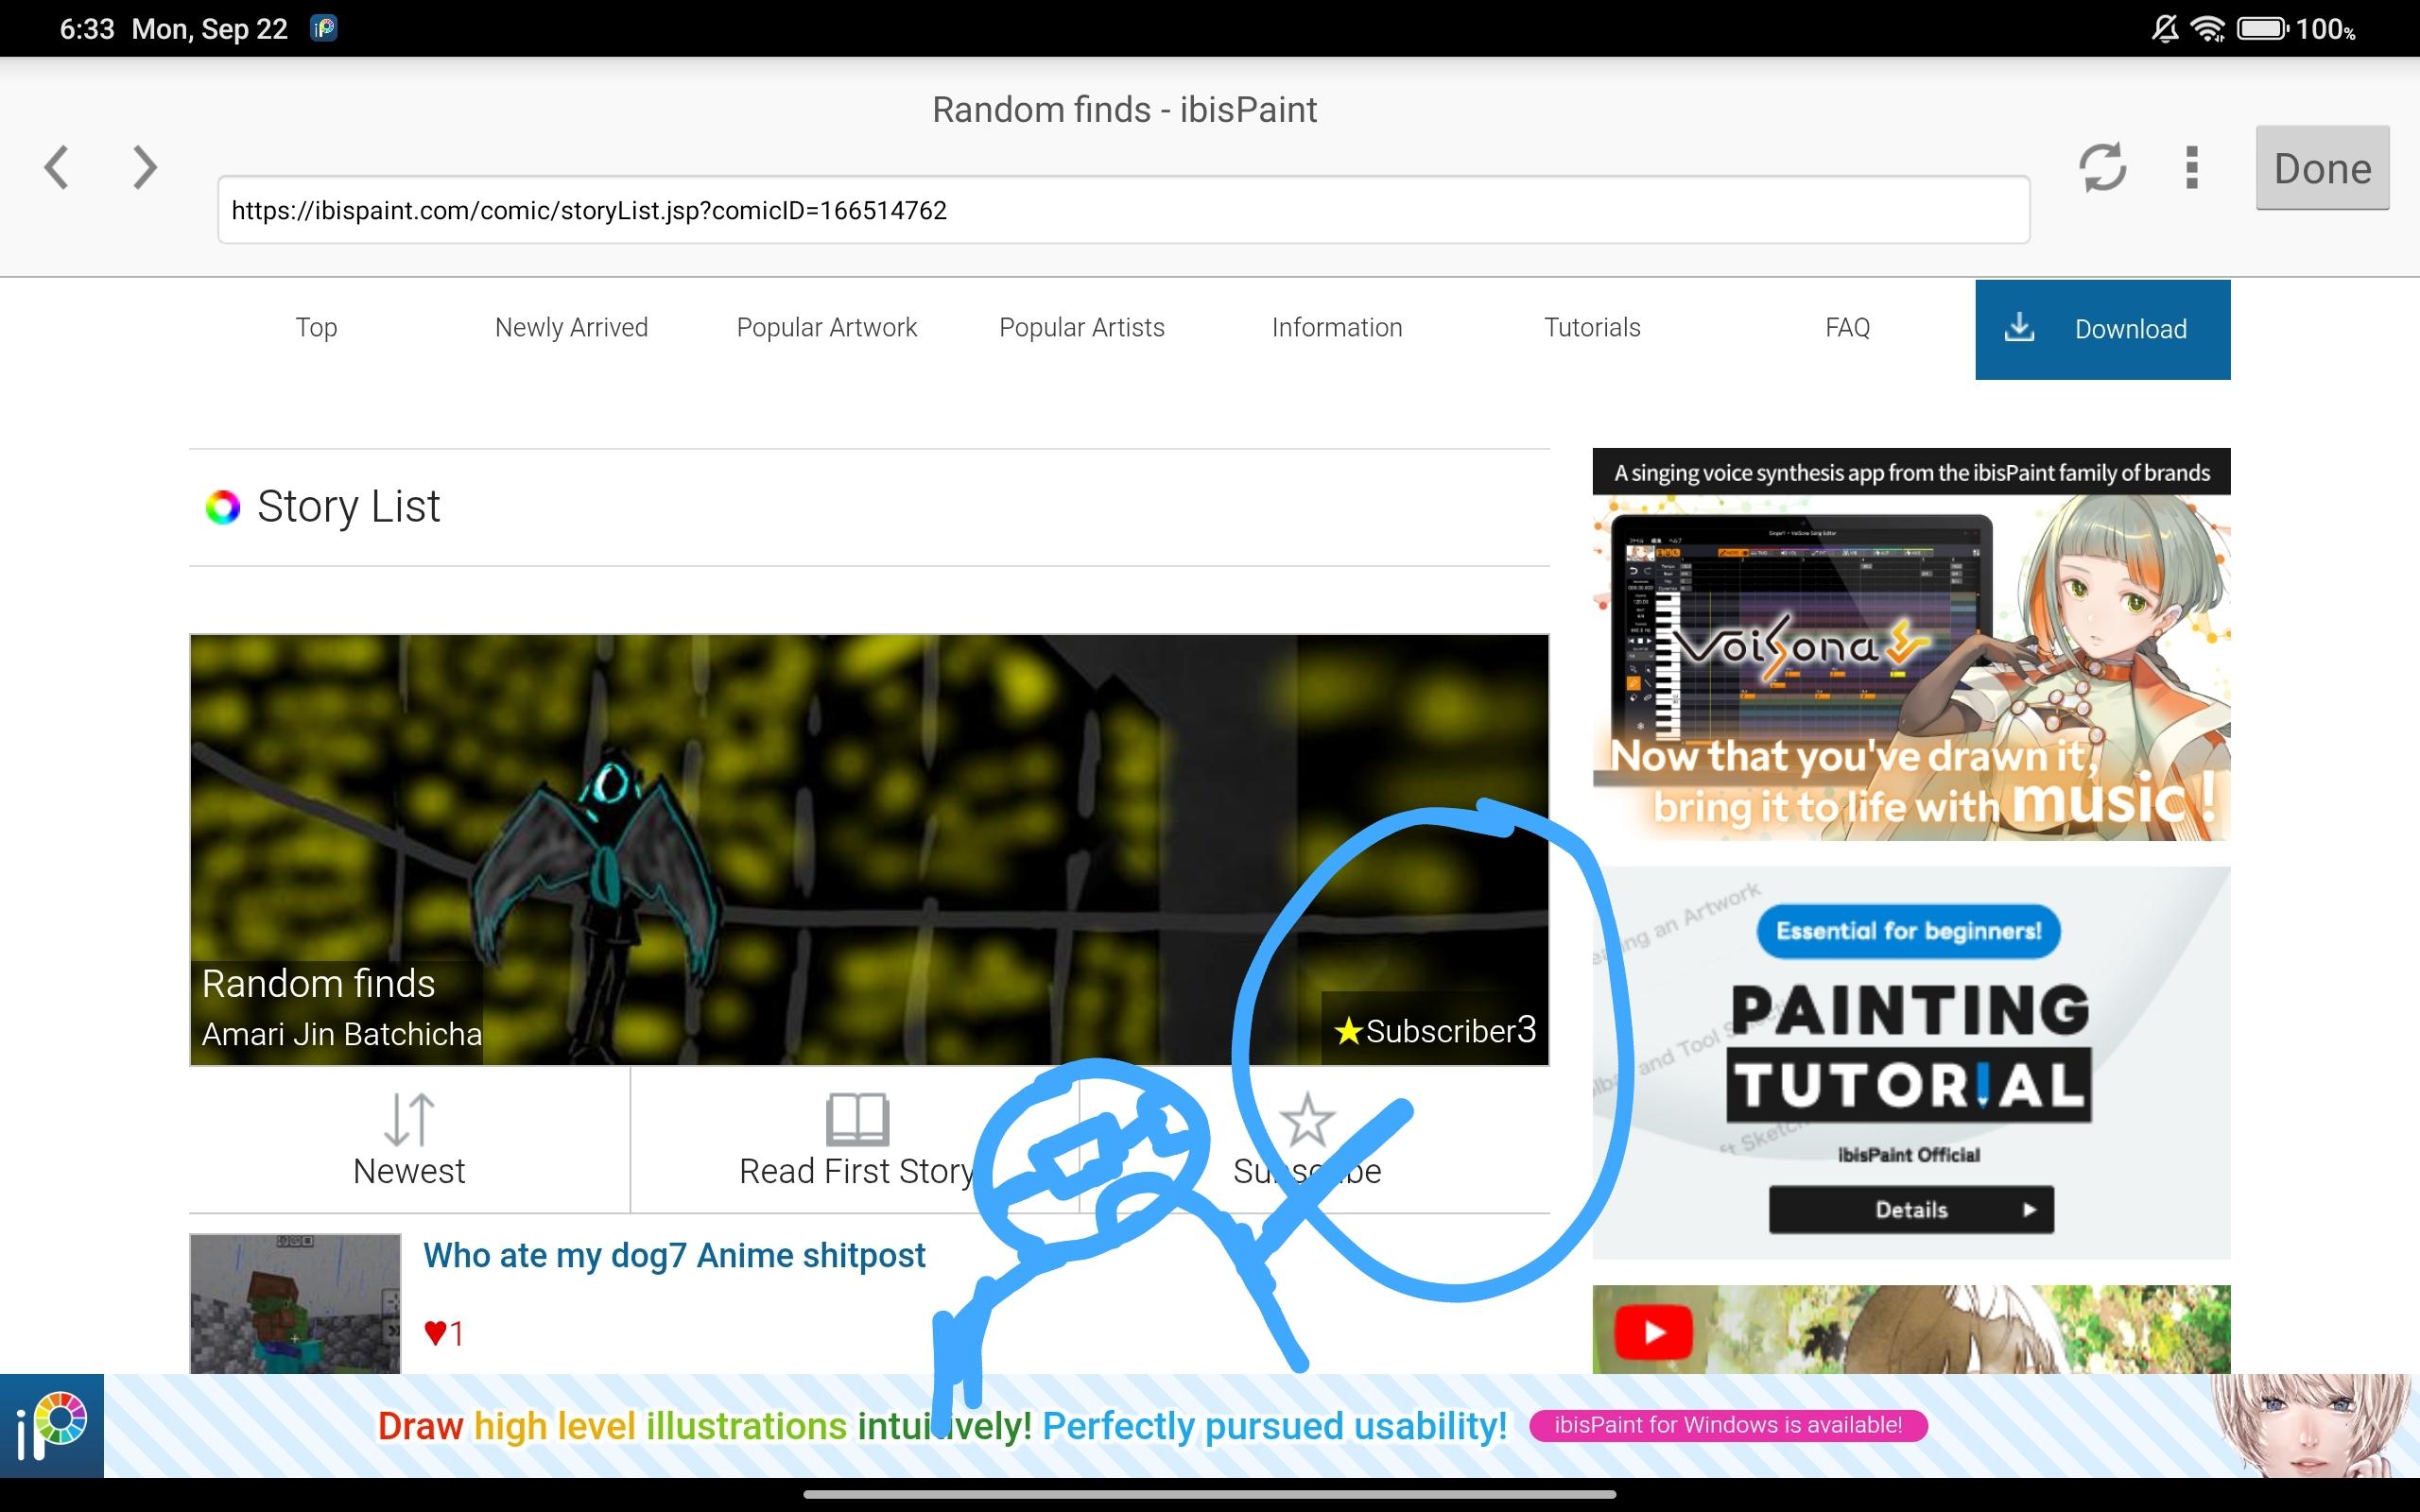Open the Tutorials tab
Image resolution: width=2420 pixels, height=1512 pixels.
pyautogui.click(x=1592, y=328)
